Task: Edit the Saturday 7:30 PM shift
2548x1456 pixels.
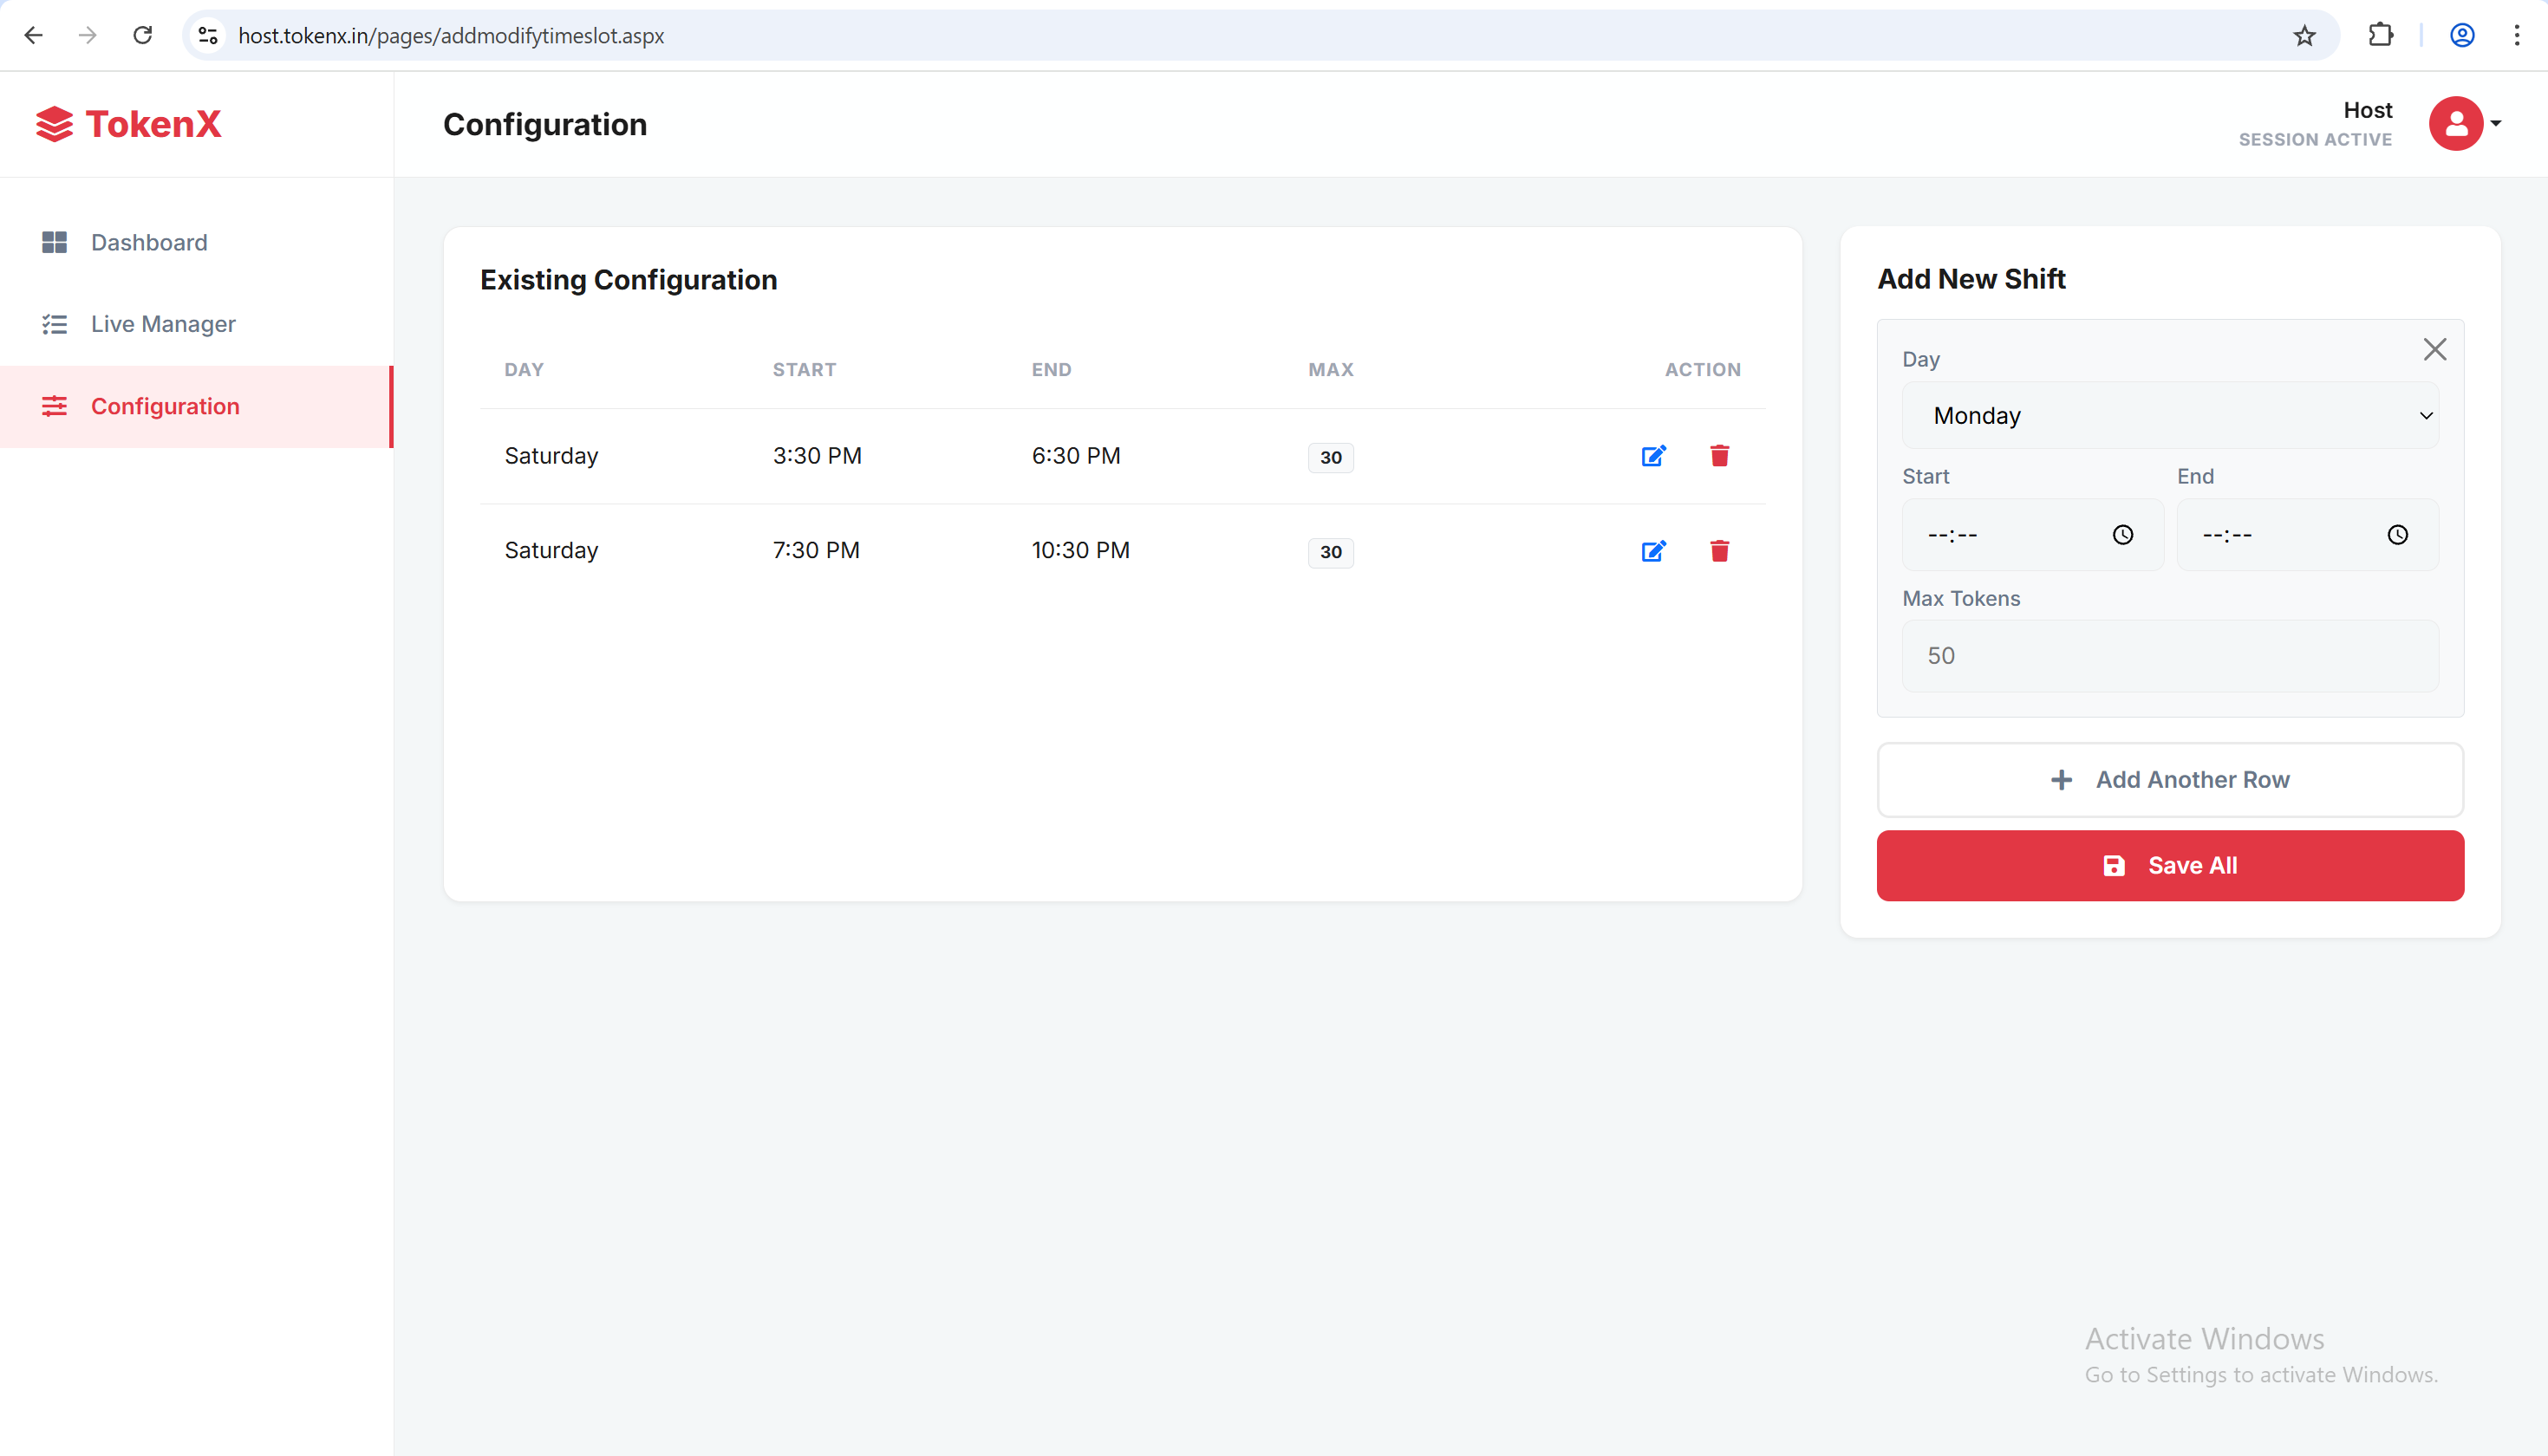Action: (x=1653, y=551)
